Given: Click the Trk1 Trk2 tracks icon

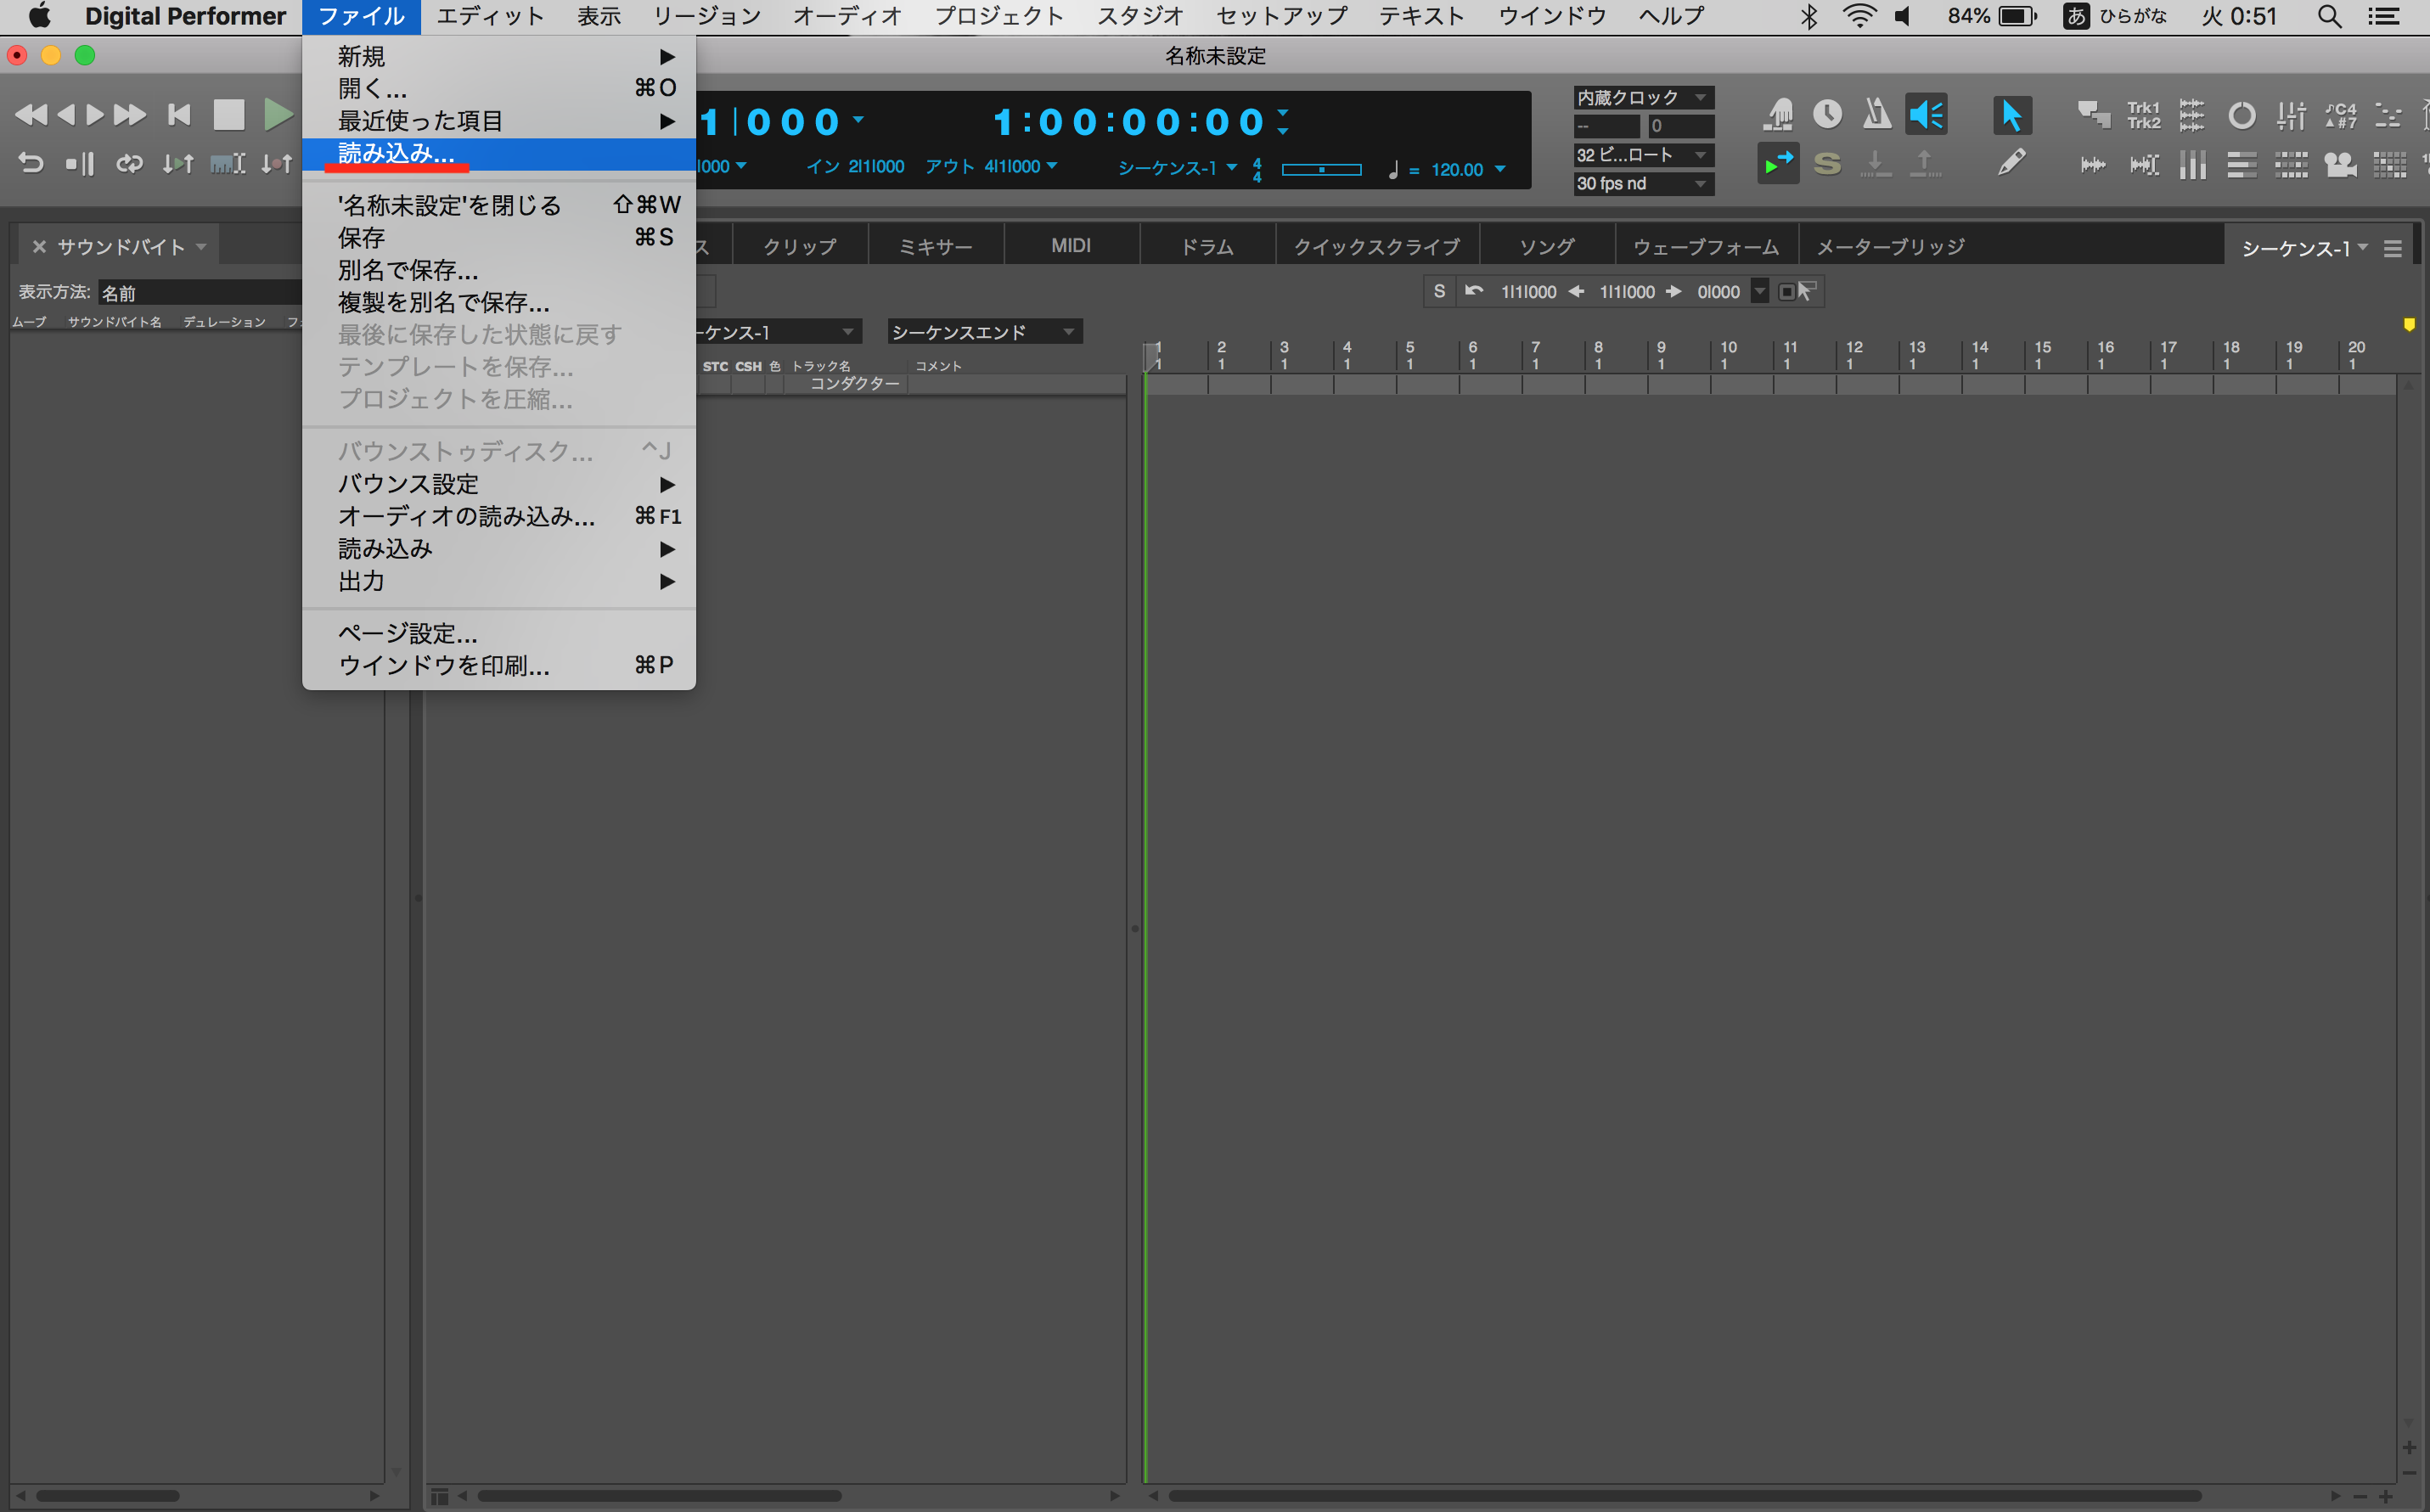Looking at the screenshot, I should 2142,115.
